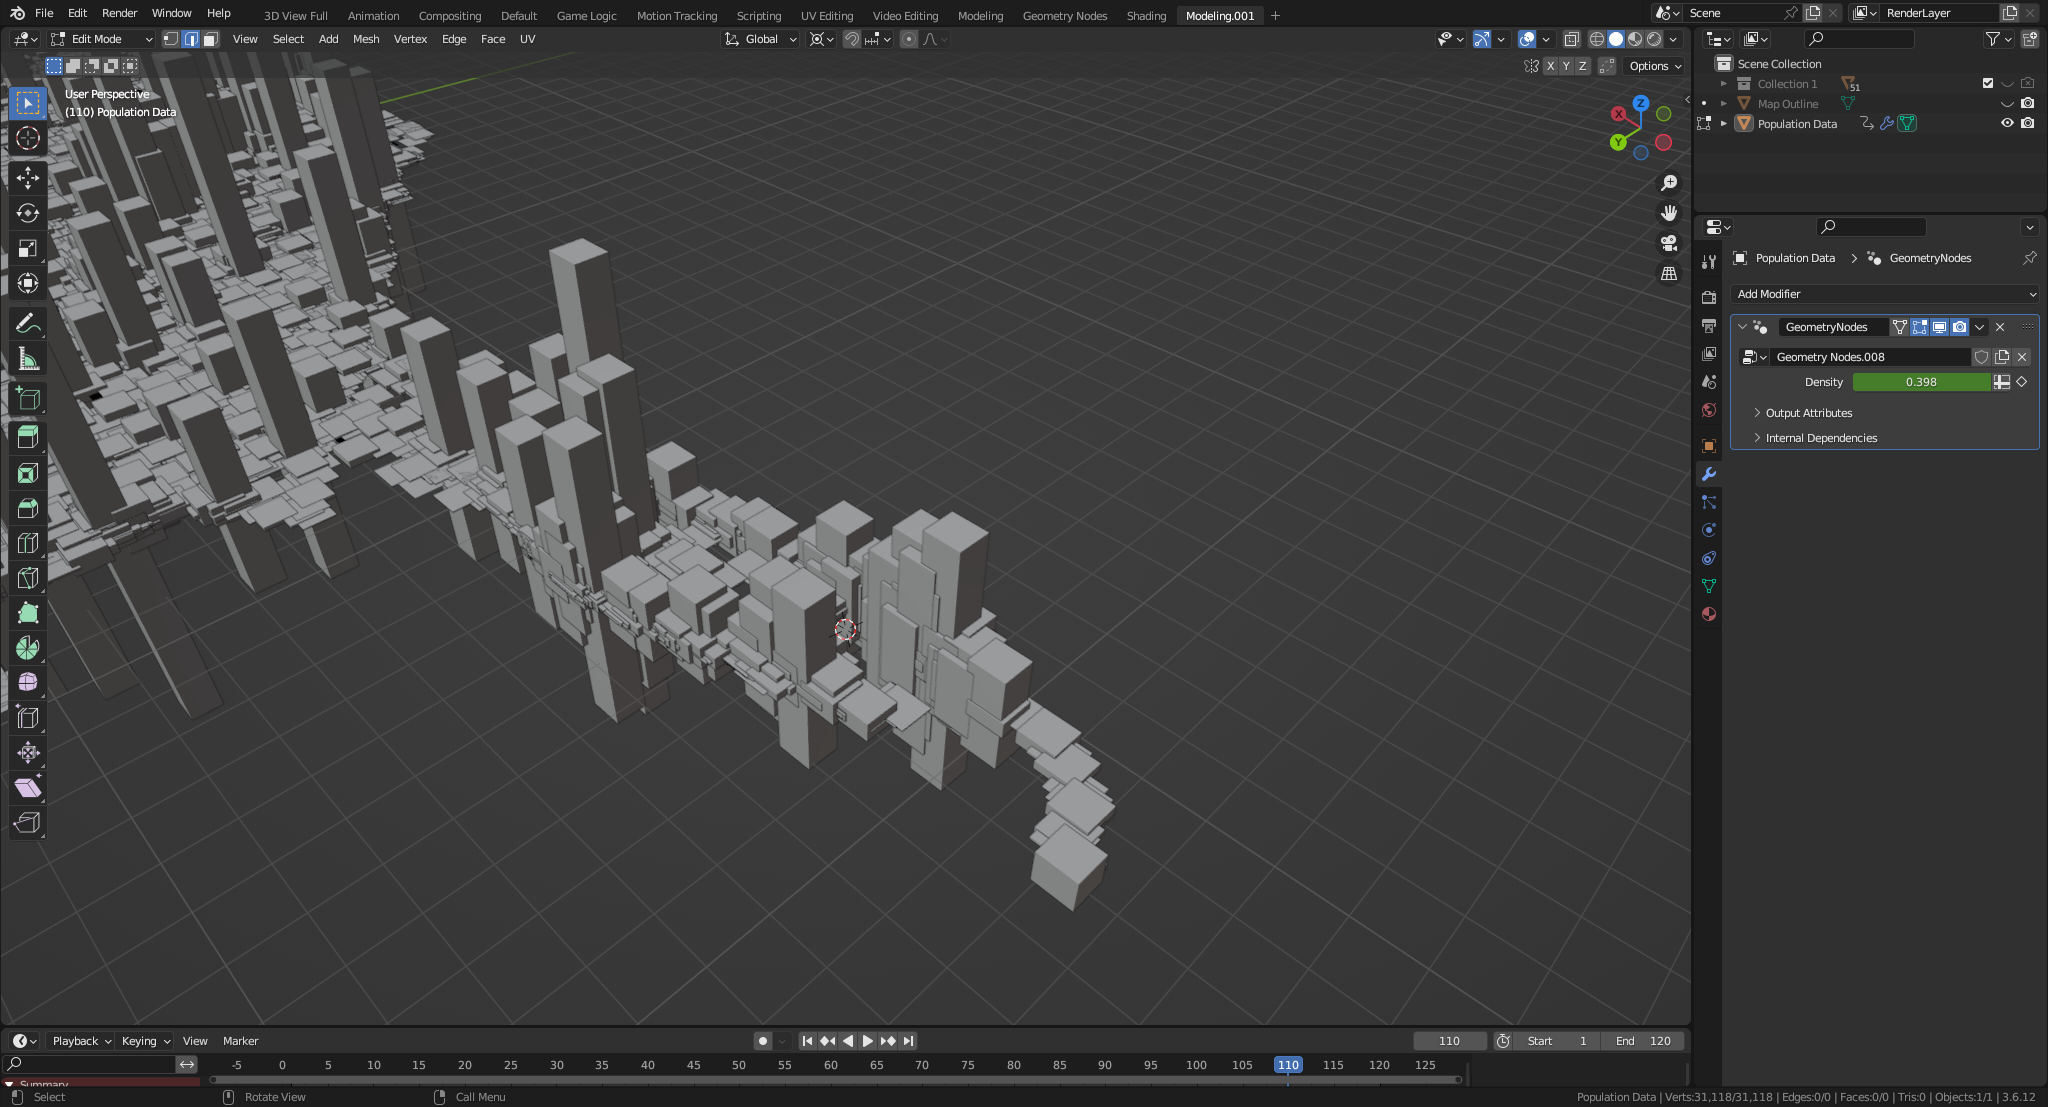2048x1107 pixels.
Task: Select the Edge Slide tool
Action: coord(28,718)
